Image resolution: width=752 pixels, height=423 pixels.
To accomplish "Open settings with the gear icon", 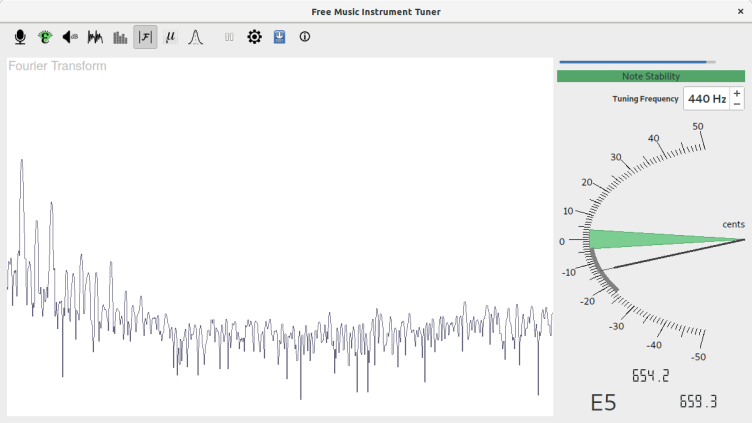I will 254,37.
